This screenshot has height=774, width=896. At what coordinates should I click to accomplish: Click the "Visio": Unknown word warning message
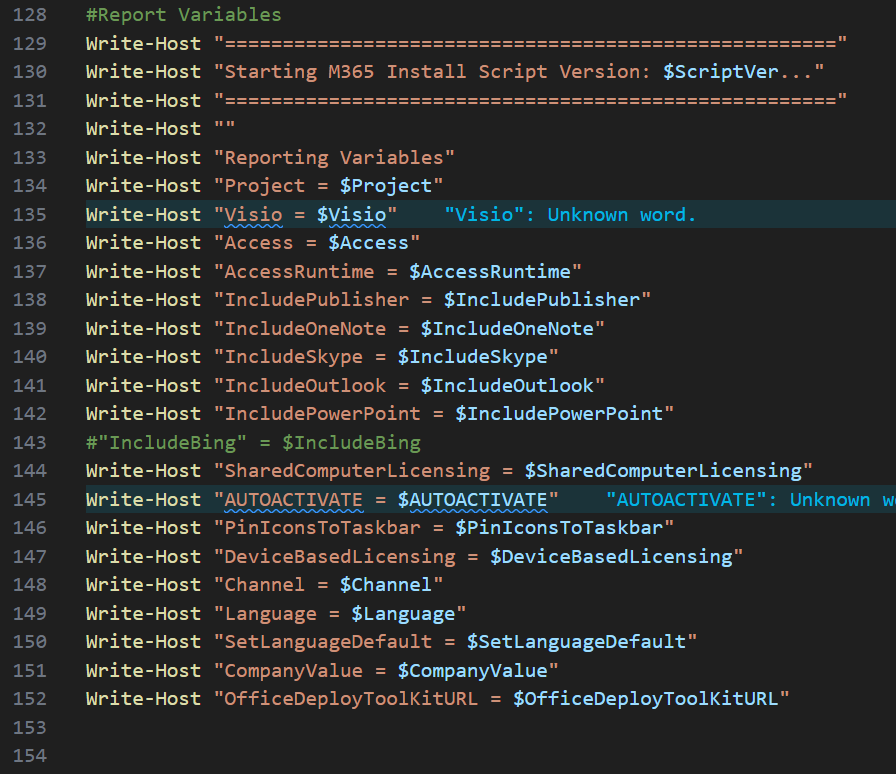570,214
